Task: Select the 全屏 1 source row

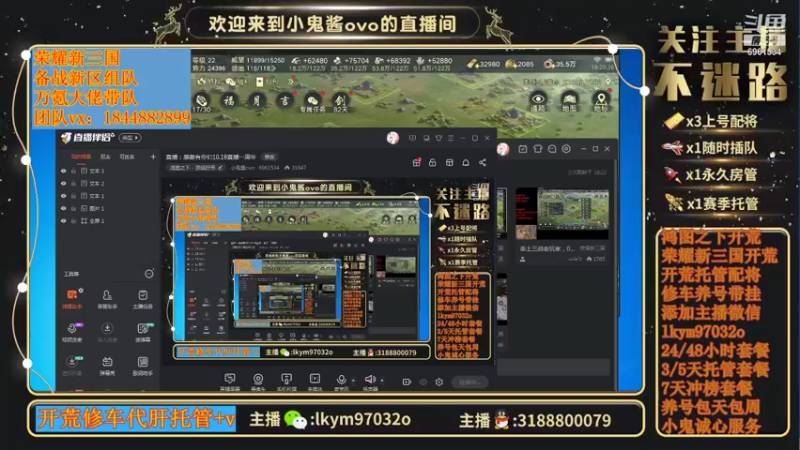Action: [108, 221]
